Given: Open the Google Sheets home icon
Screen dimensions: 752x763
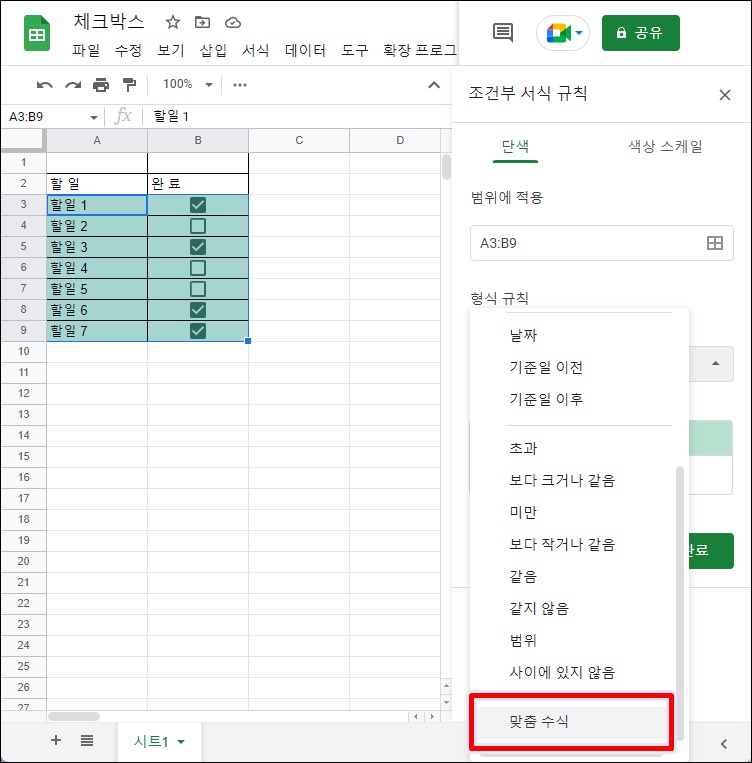Looking at the screenshot, I should coord(37,33).
